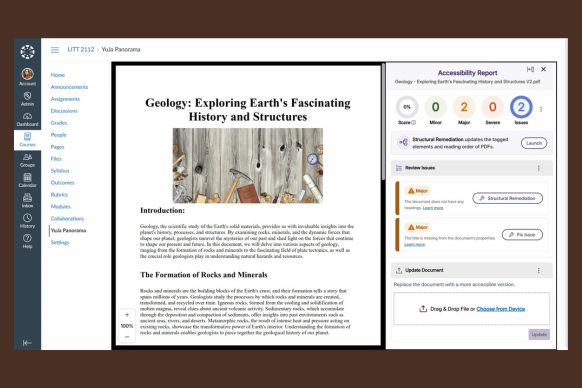
Task: Open Assignments in the course menu
Action: 65,99
